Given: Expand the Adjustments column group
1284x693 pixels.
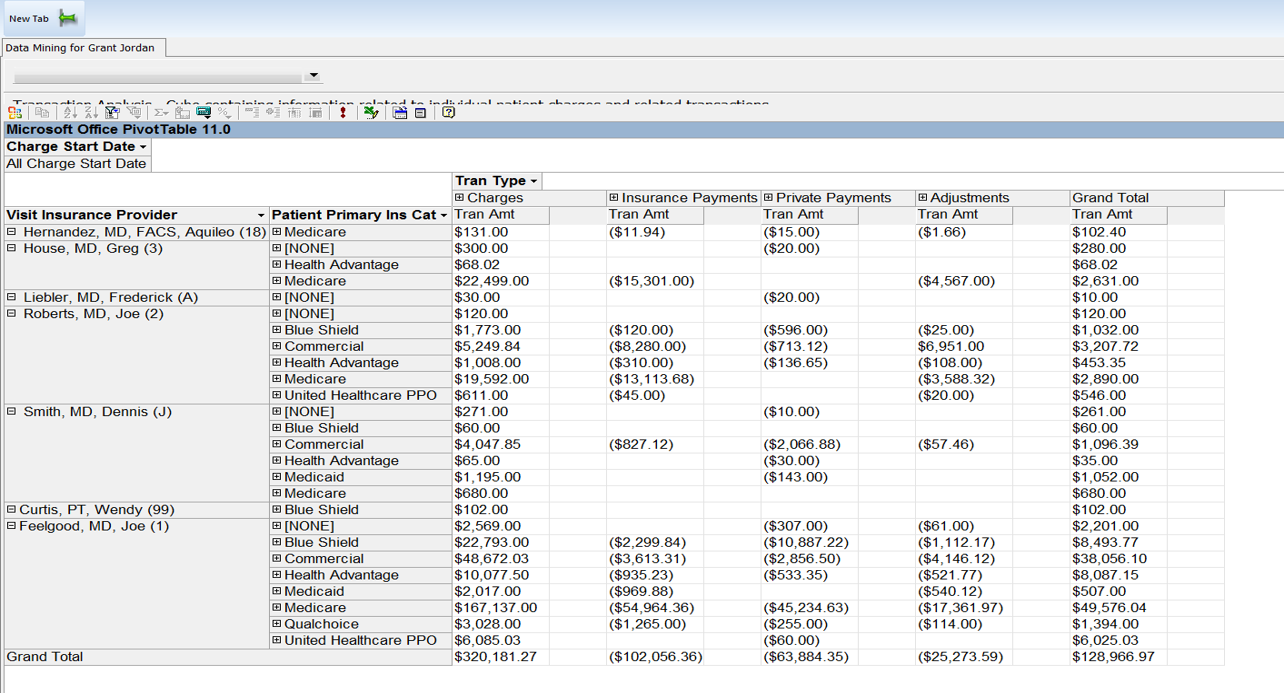Looking at the screenshot, I should pos(923,198).
